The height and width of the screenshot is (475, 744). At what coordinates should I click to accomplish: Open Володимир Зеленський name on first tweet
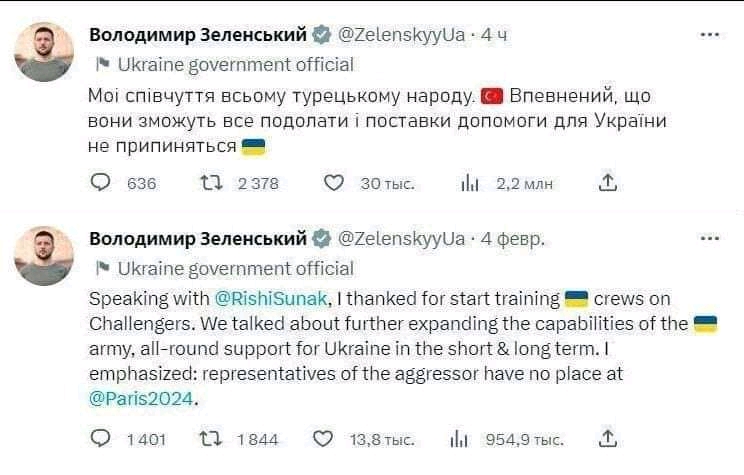[198, 35]
